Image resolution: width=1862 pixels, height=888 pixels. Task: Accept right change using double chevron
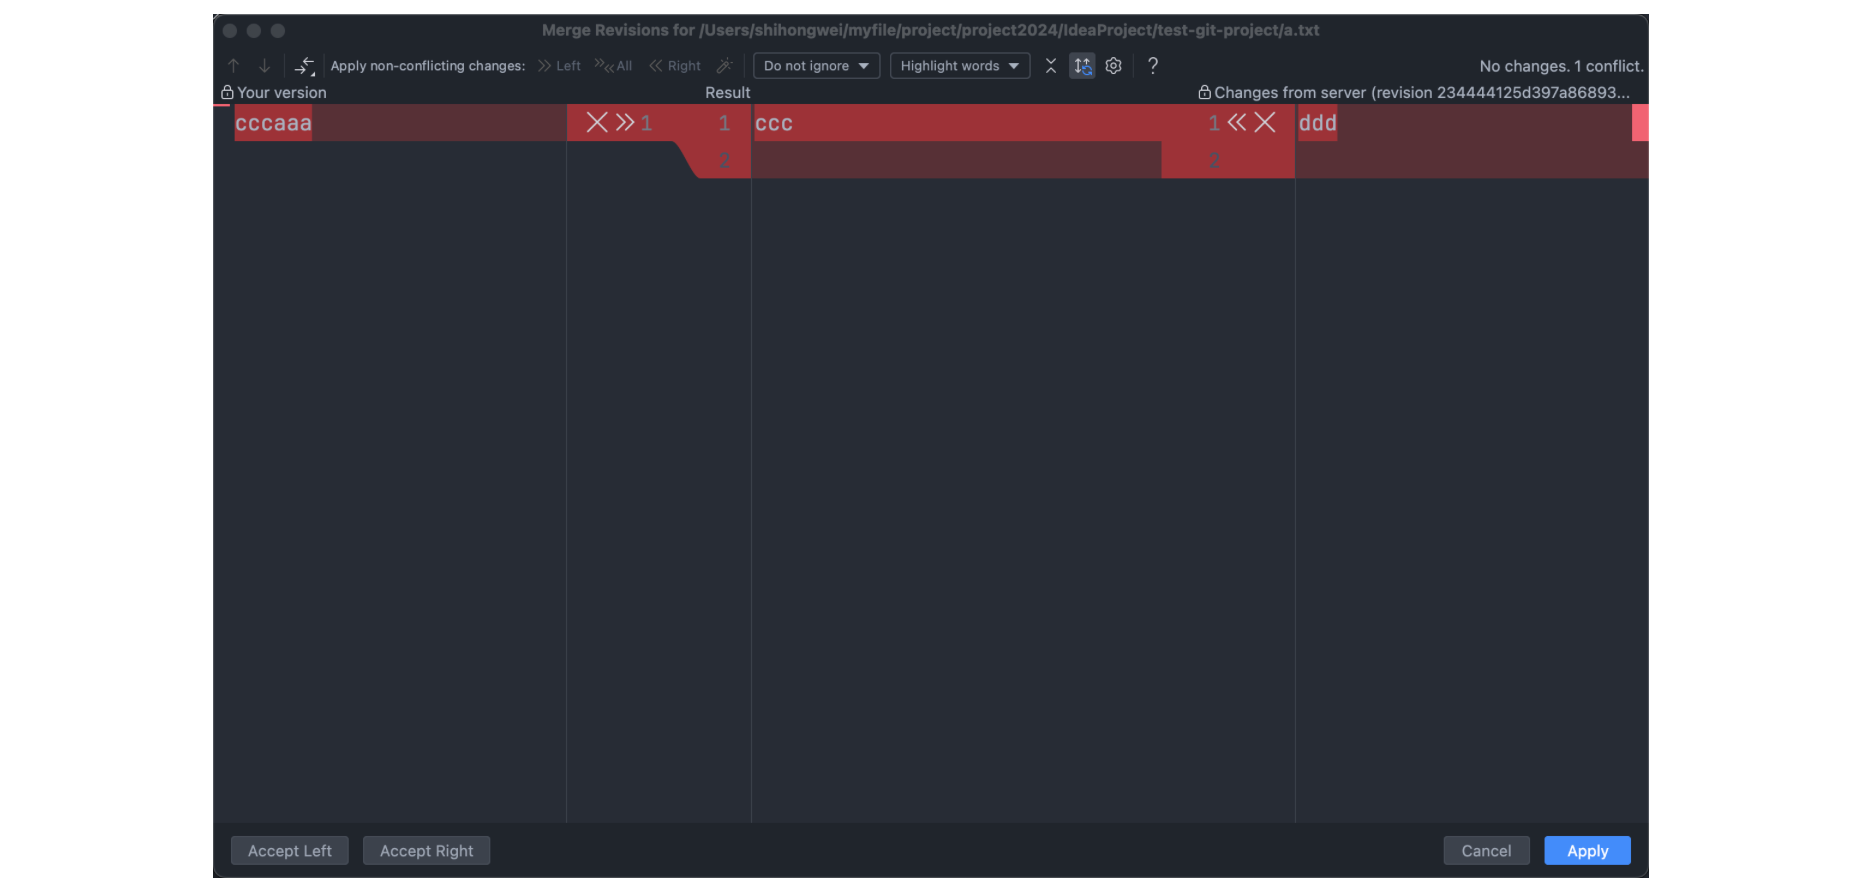1237,123
